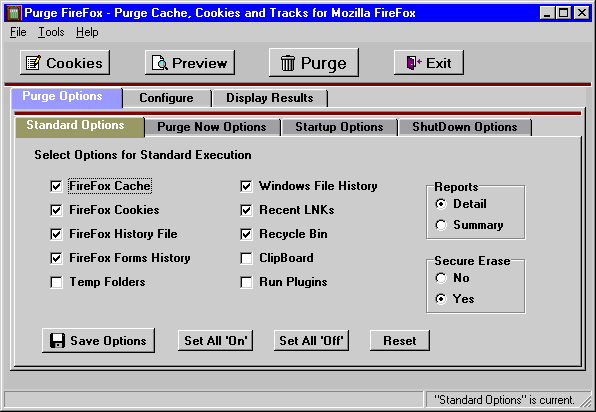
Task: Open the Purge Now Options tab
Action: pyautogui.click(x=212, y=127)
